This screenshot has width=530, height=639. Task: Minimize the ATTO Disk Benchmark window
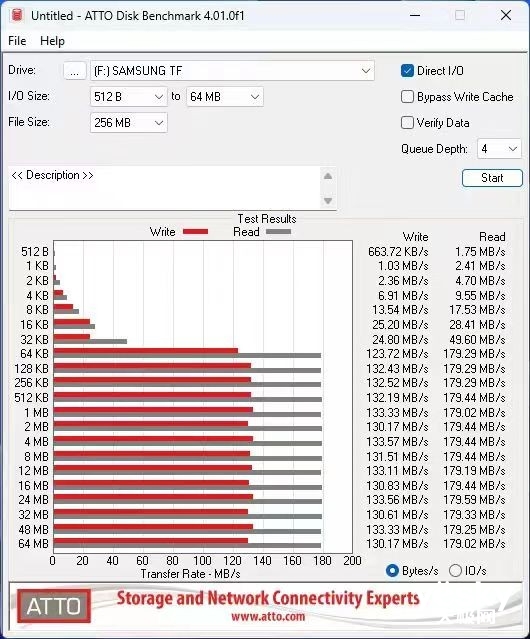tap(415, 15)
